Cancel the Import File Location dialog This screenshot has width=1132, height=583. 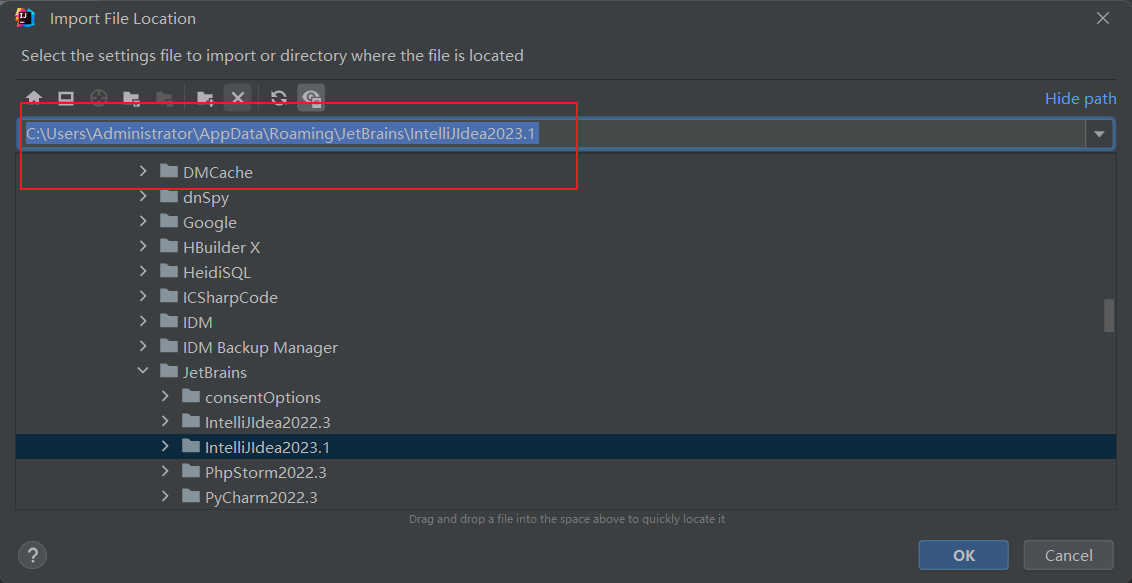pos(1068,555)
